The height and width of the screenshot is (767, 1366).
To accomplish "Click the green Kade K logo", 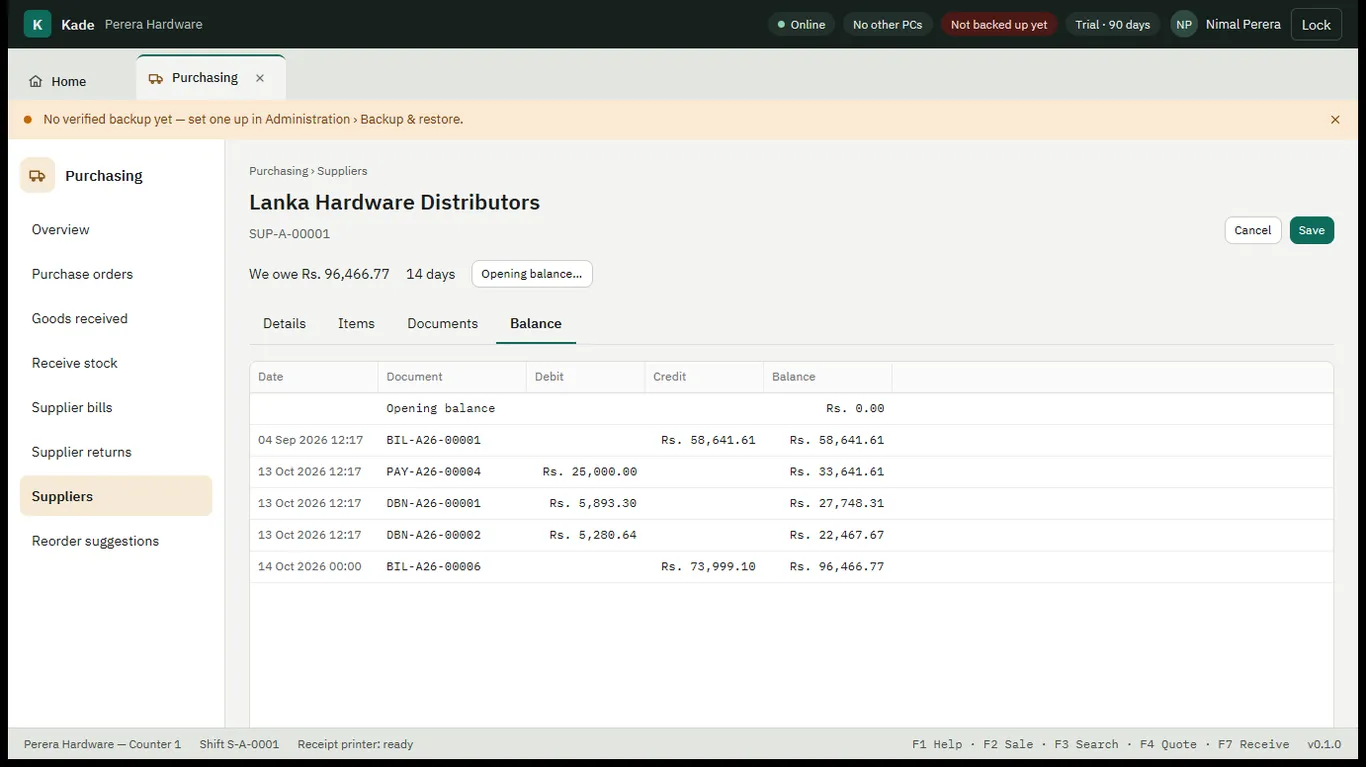I will [37, 24].
